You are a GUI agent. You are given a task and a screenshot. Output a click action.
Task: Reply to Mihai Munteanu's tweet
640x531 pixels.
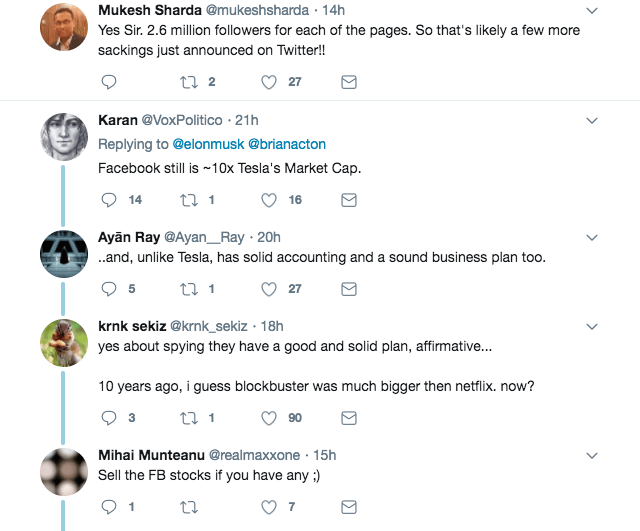[110, 507]
